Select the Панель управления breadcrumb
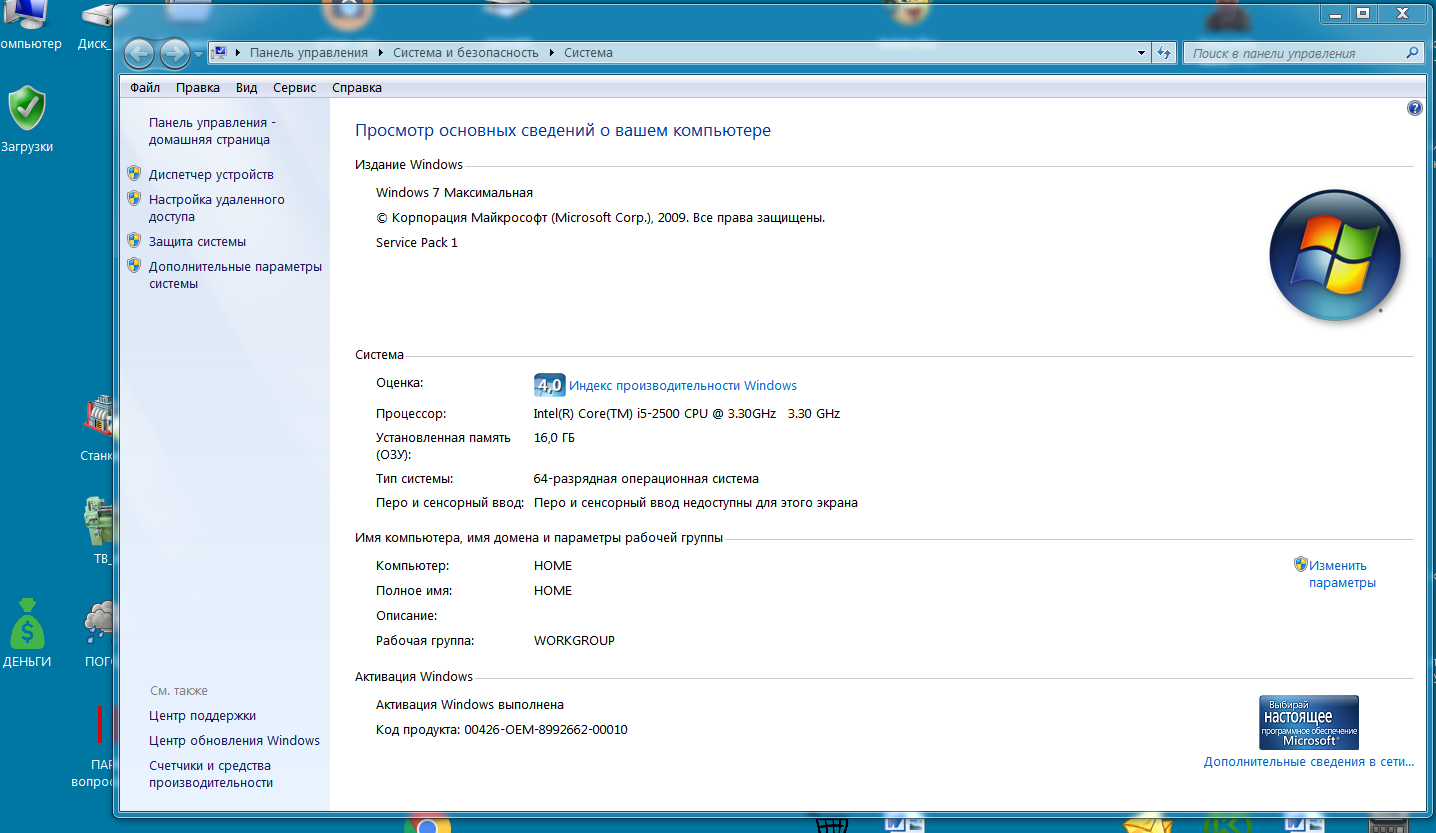 pyautogui.click(x=309, y=53)
